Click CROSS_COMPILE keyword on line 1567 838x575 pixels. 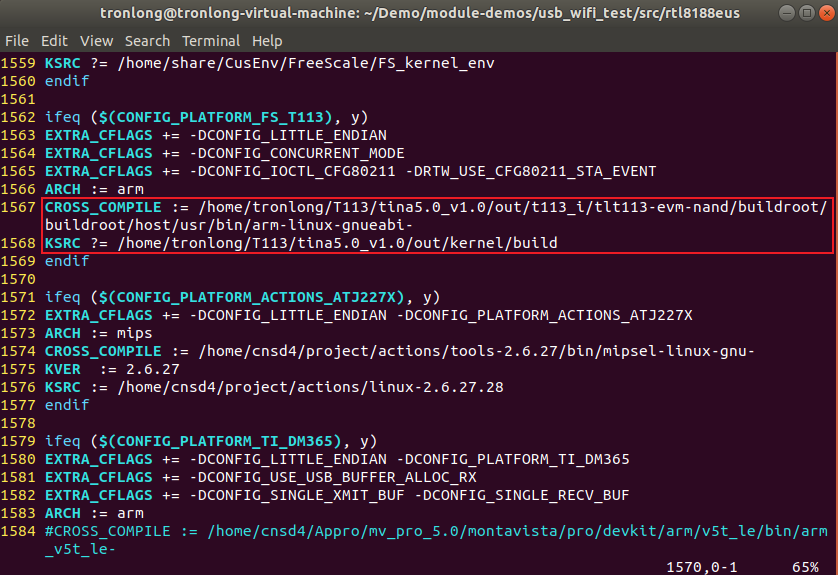[103, 207]
